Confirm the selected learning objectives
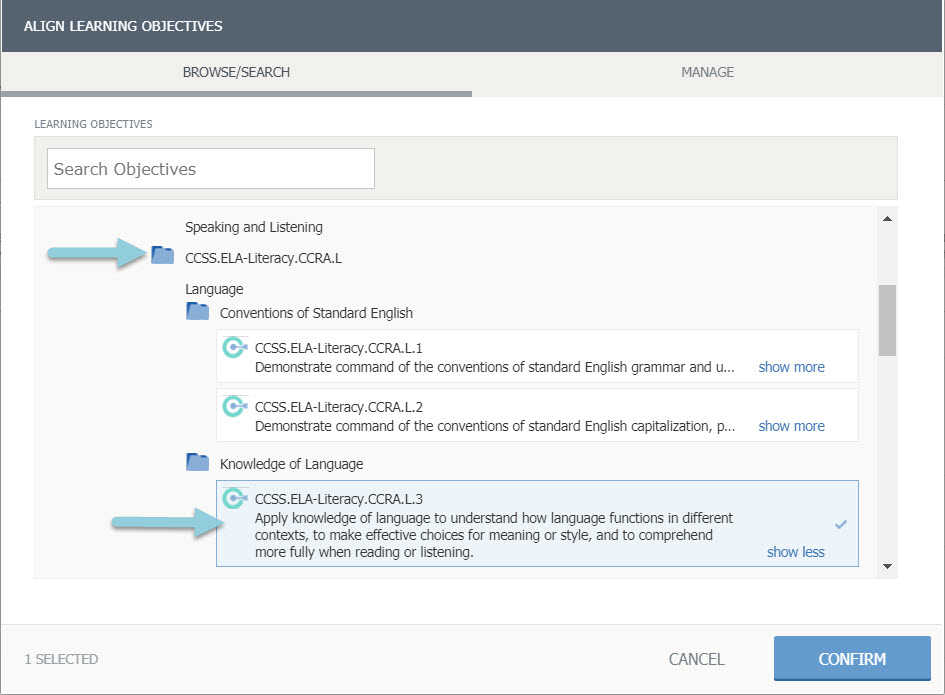 pos(852,659)
